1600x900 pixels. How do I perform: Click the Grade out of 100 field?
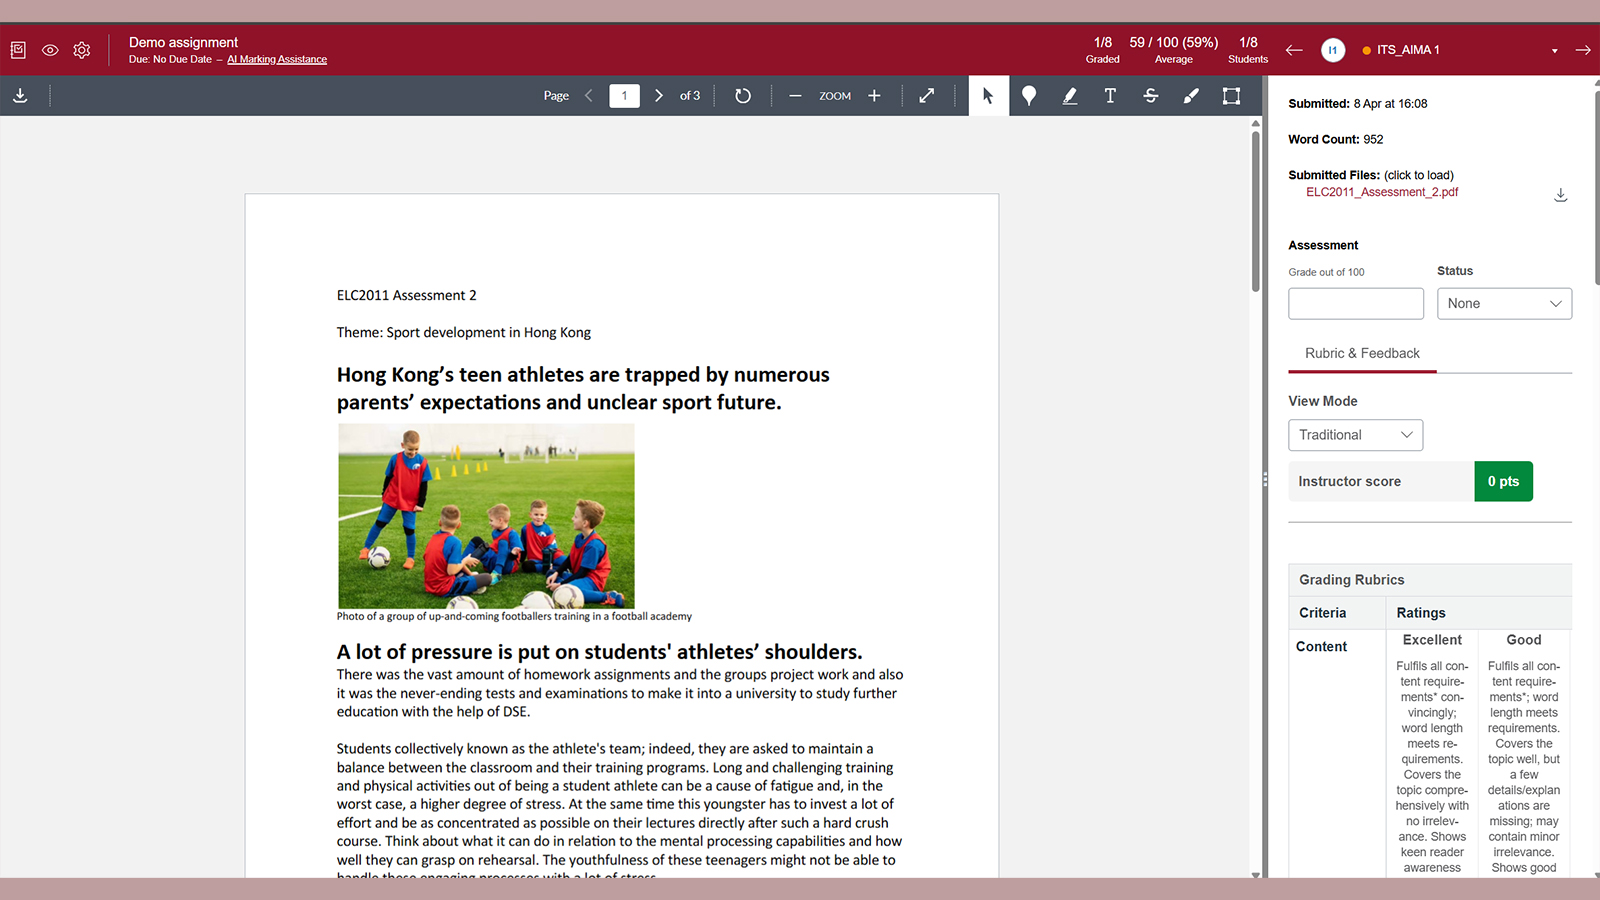tap(1356, 304)
